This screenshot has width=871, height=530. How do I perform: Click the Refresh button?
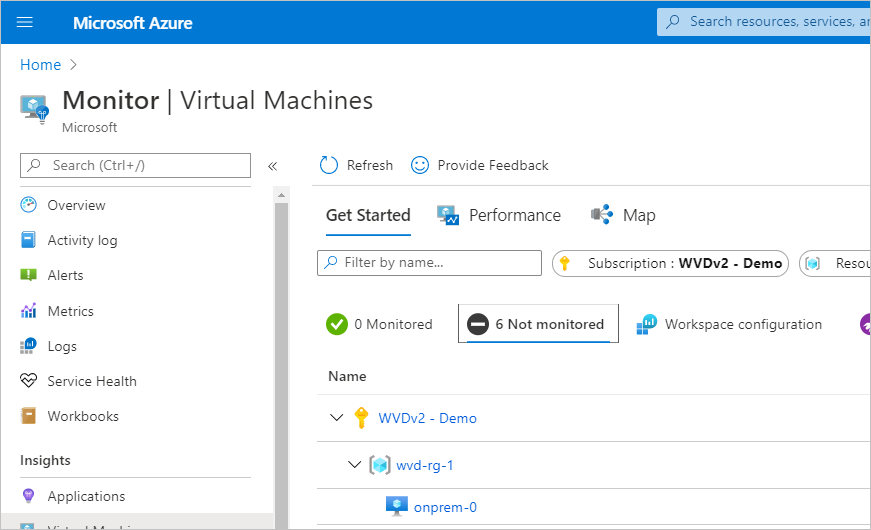[356, 165]
